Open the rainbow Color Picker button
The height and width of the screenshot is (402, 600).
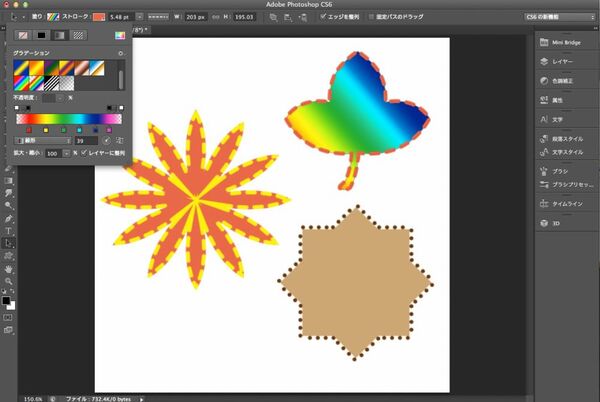point(120,36)
